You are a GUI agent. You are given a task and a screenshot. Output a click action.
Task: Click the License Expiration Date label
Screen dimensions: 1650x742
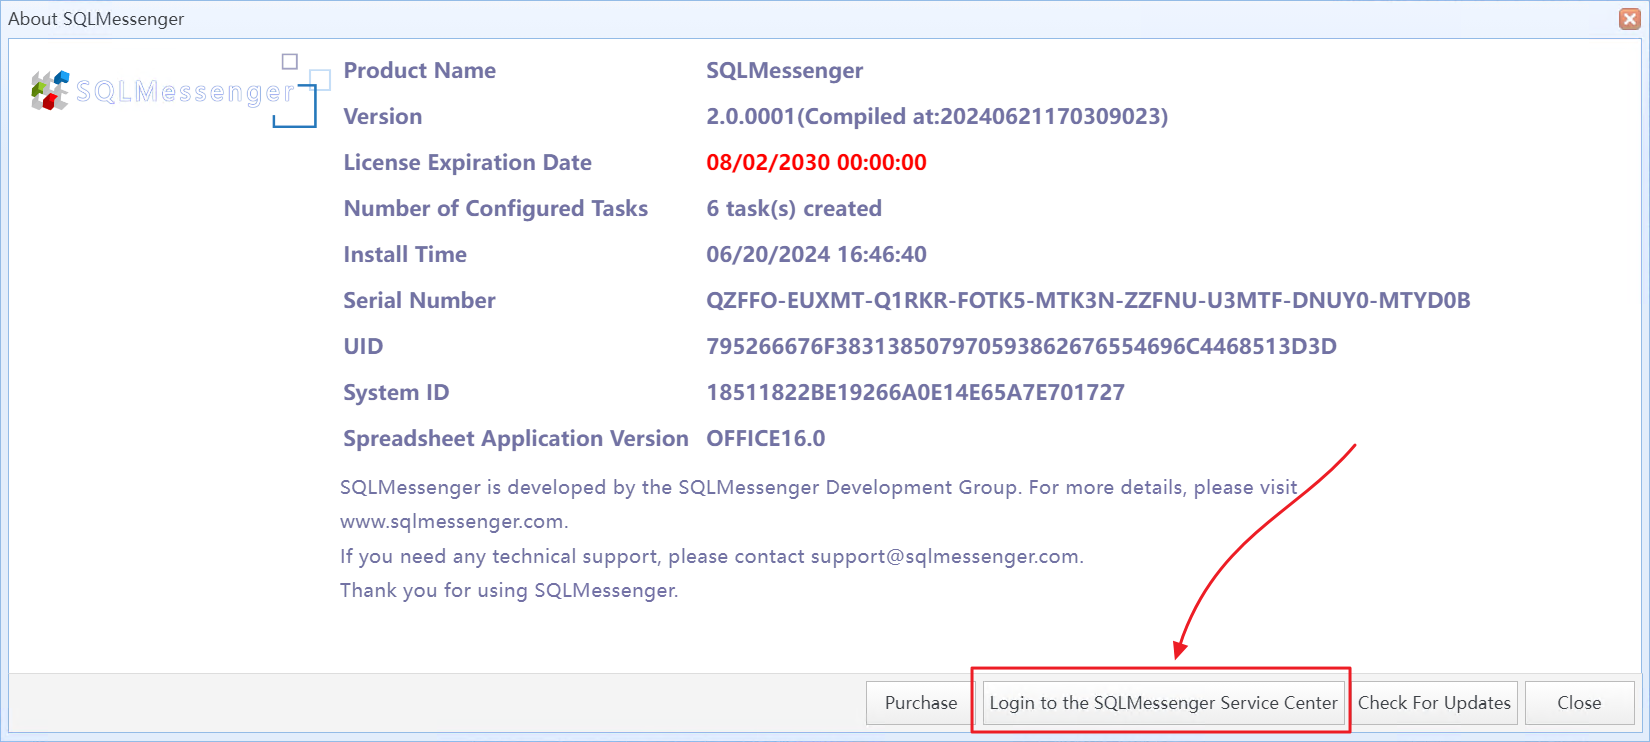pyautogui.click(x=467, y=162)
